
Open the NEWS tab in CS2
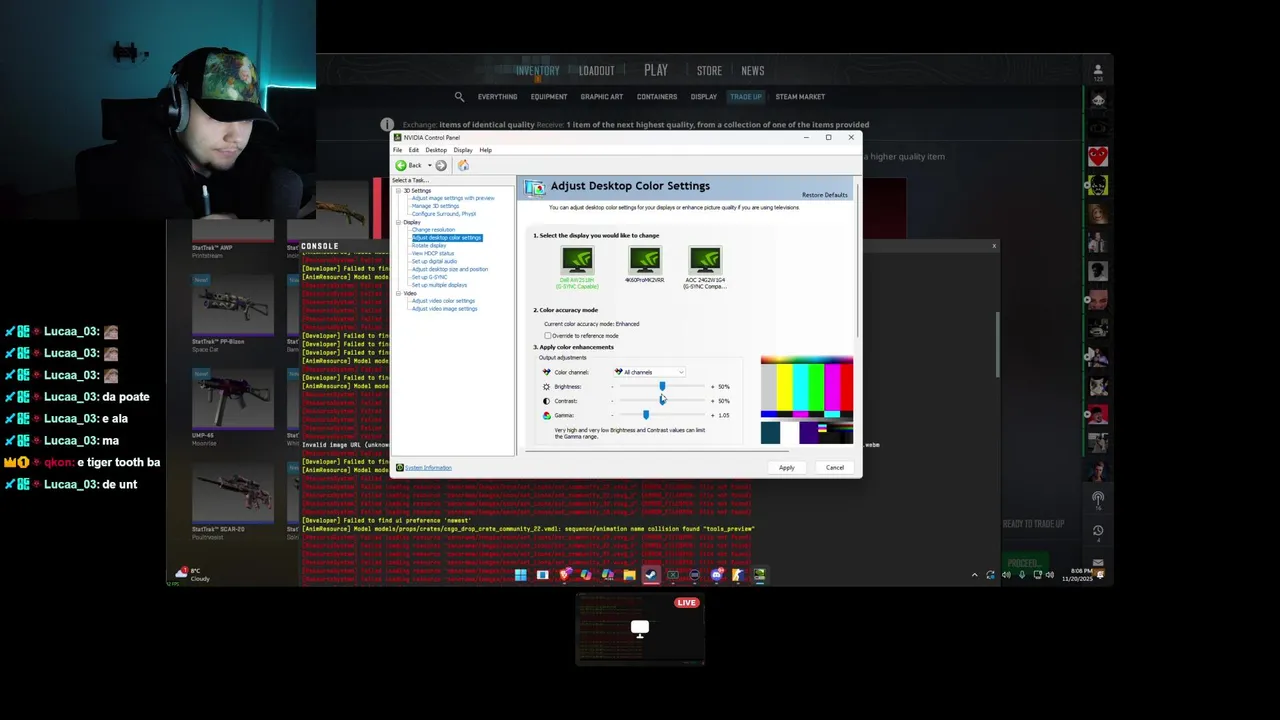pyautogui.click(x=753, y=71)
